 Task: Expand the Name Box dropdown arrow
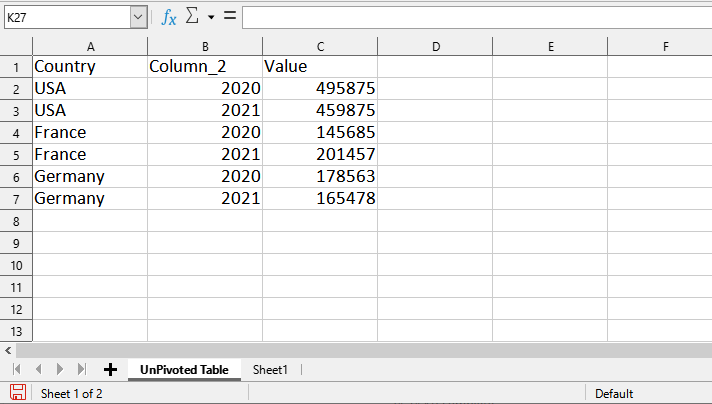pos(138,17)
